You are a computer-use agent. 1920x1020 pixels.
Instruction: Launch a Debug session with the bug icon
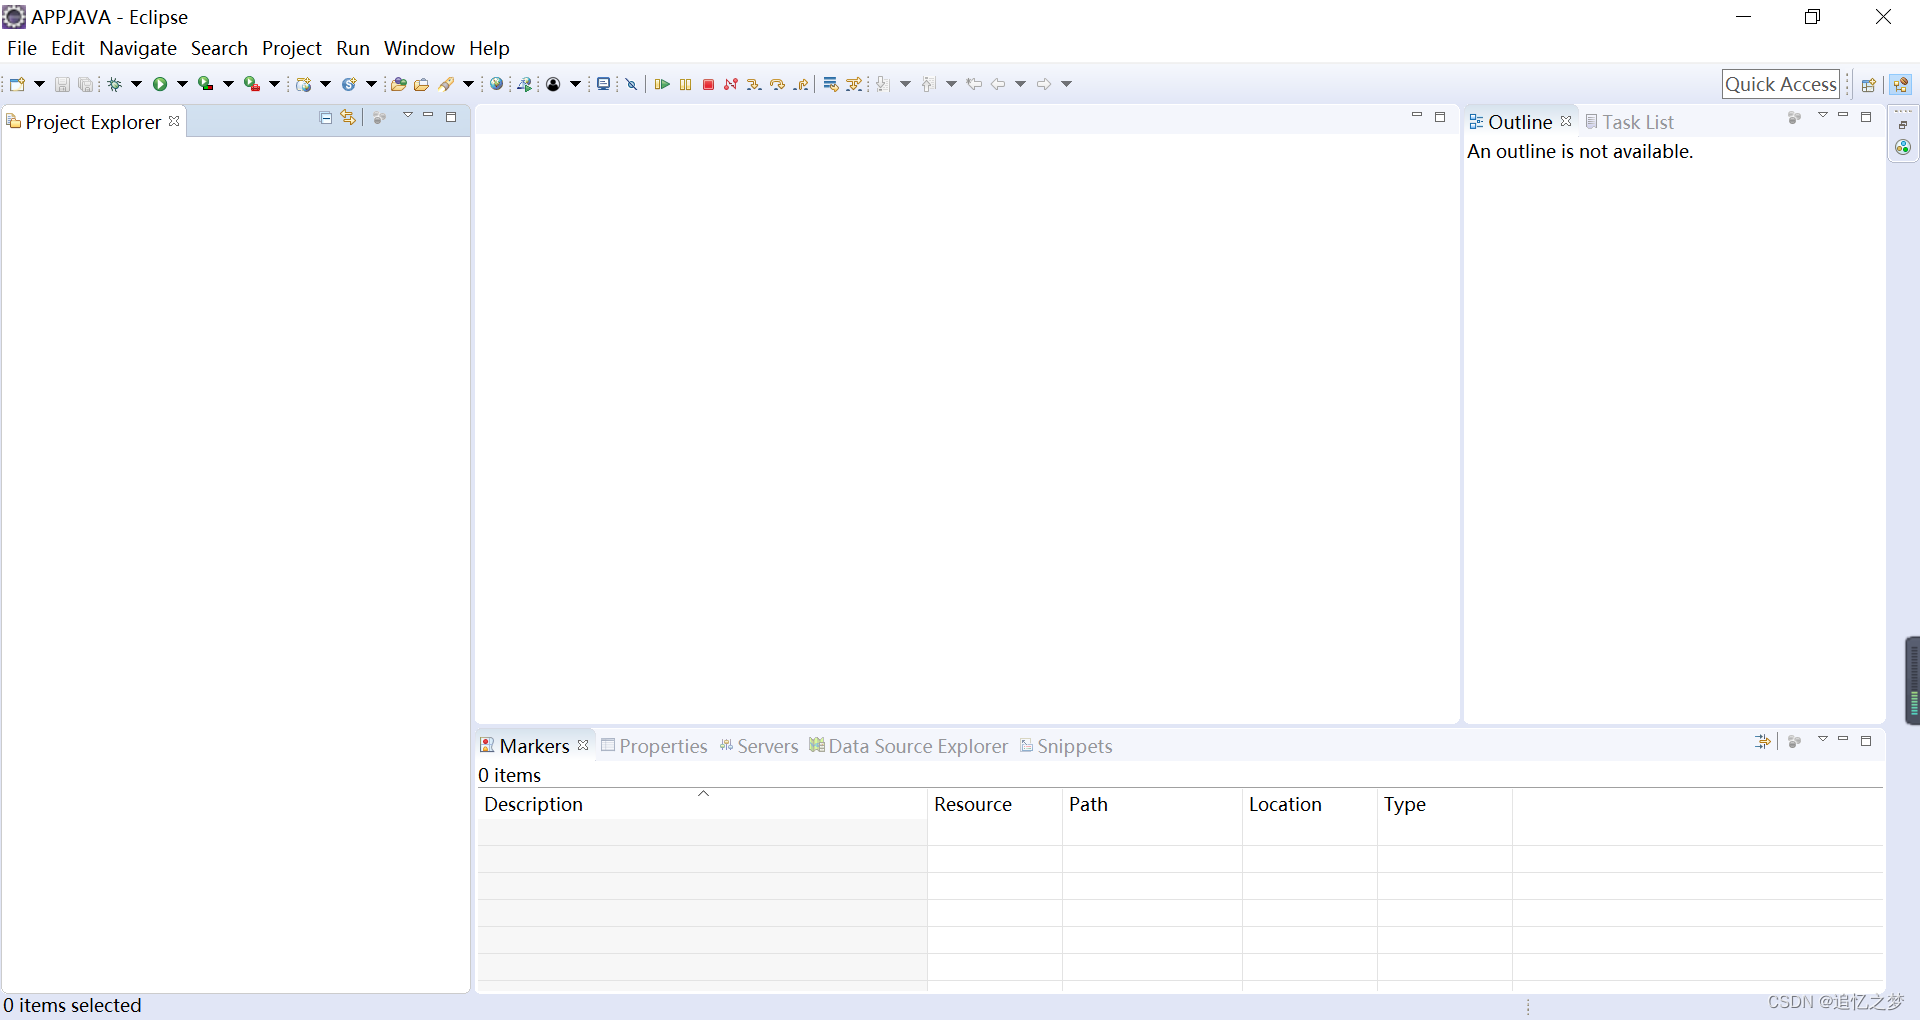(114, 84)
